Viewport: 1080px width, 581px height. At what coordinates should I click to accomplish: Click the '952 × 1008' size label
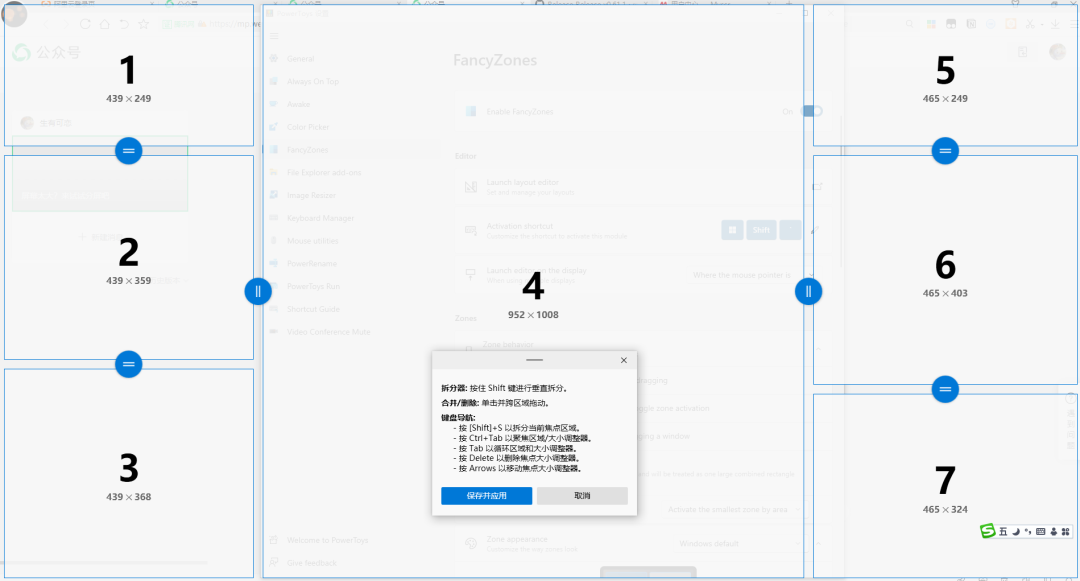(x=533, y=315)
